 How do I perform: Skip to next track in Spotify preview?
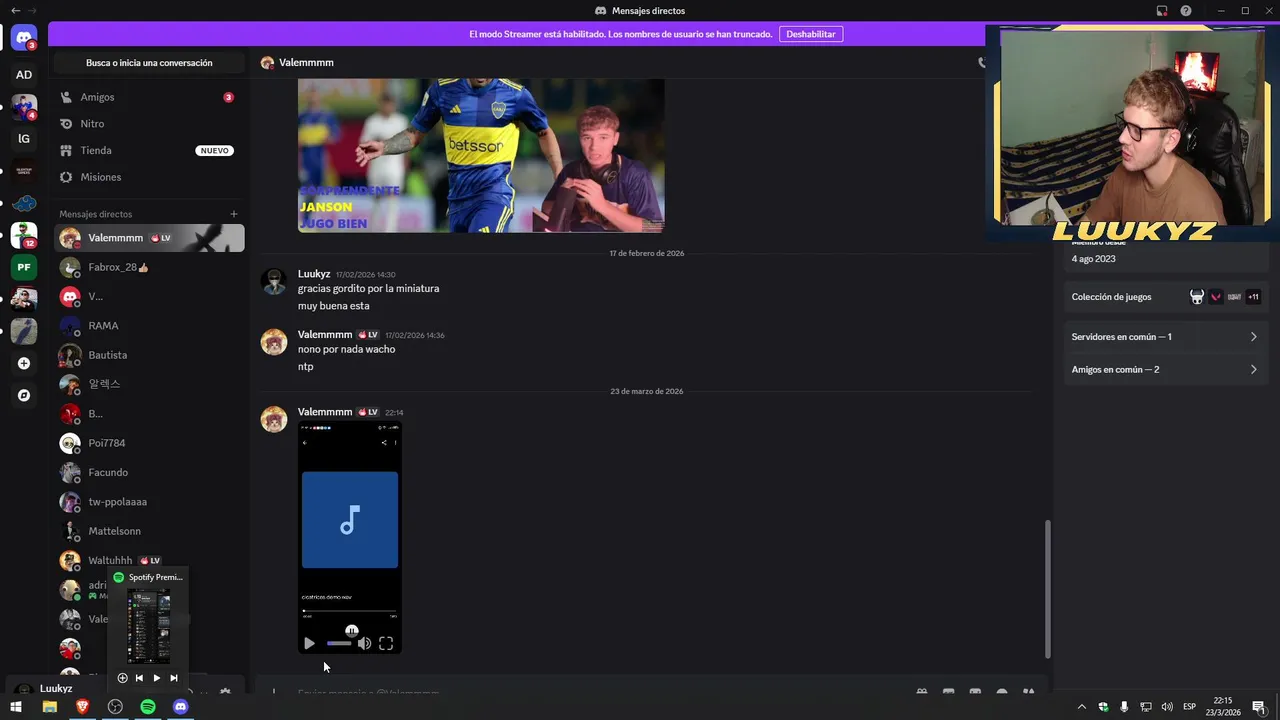pos(174,678)
